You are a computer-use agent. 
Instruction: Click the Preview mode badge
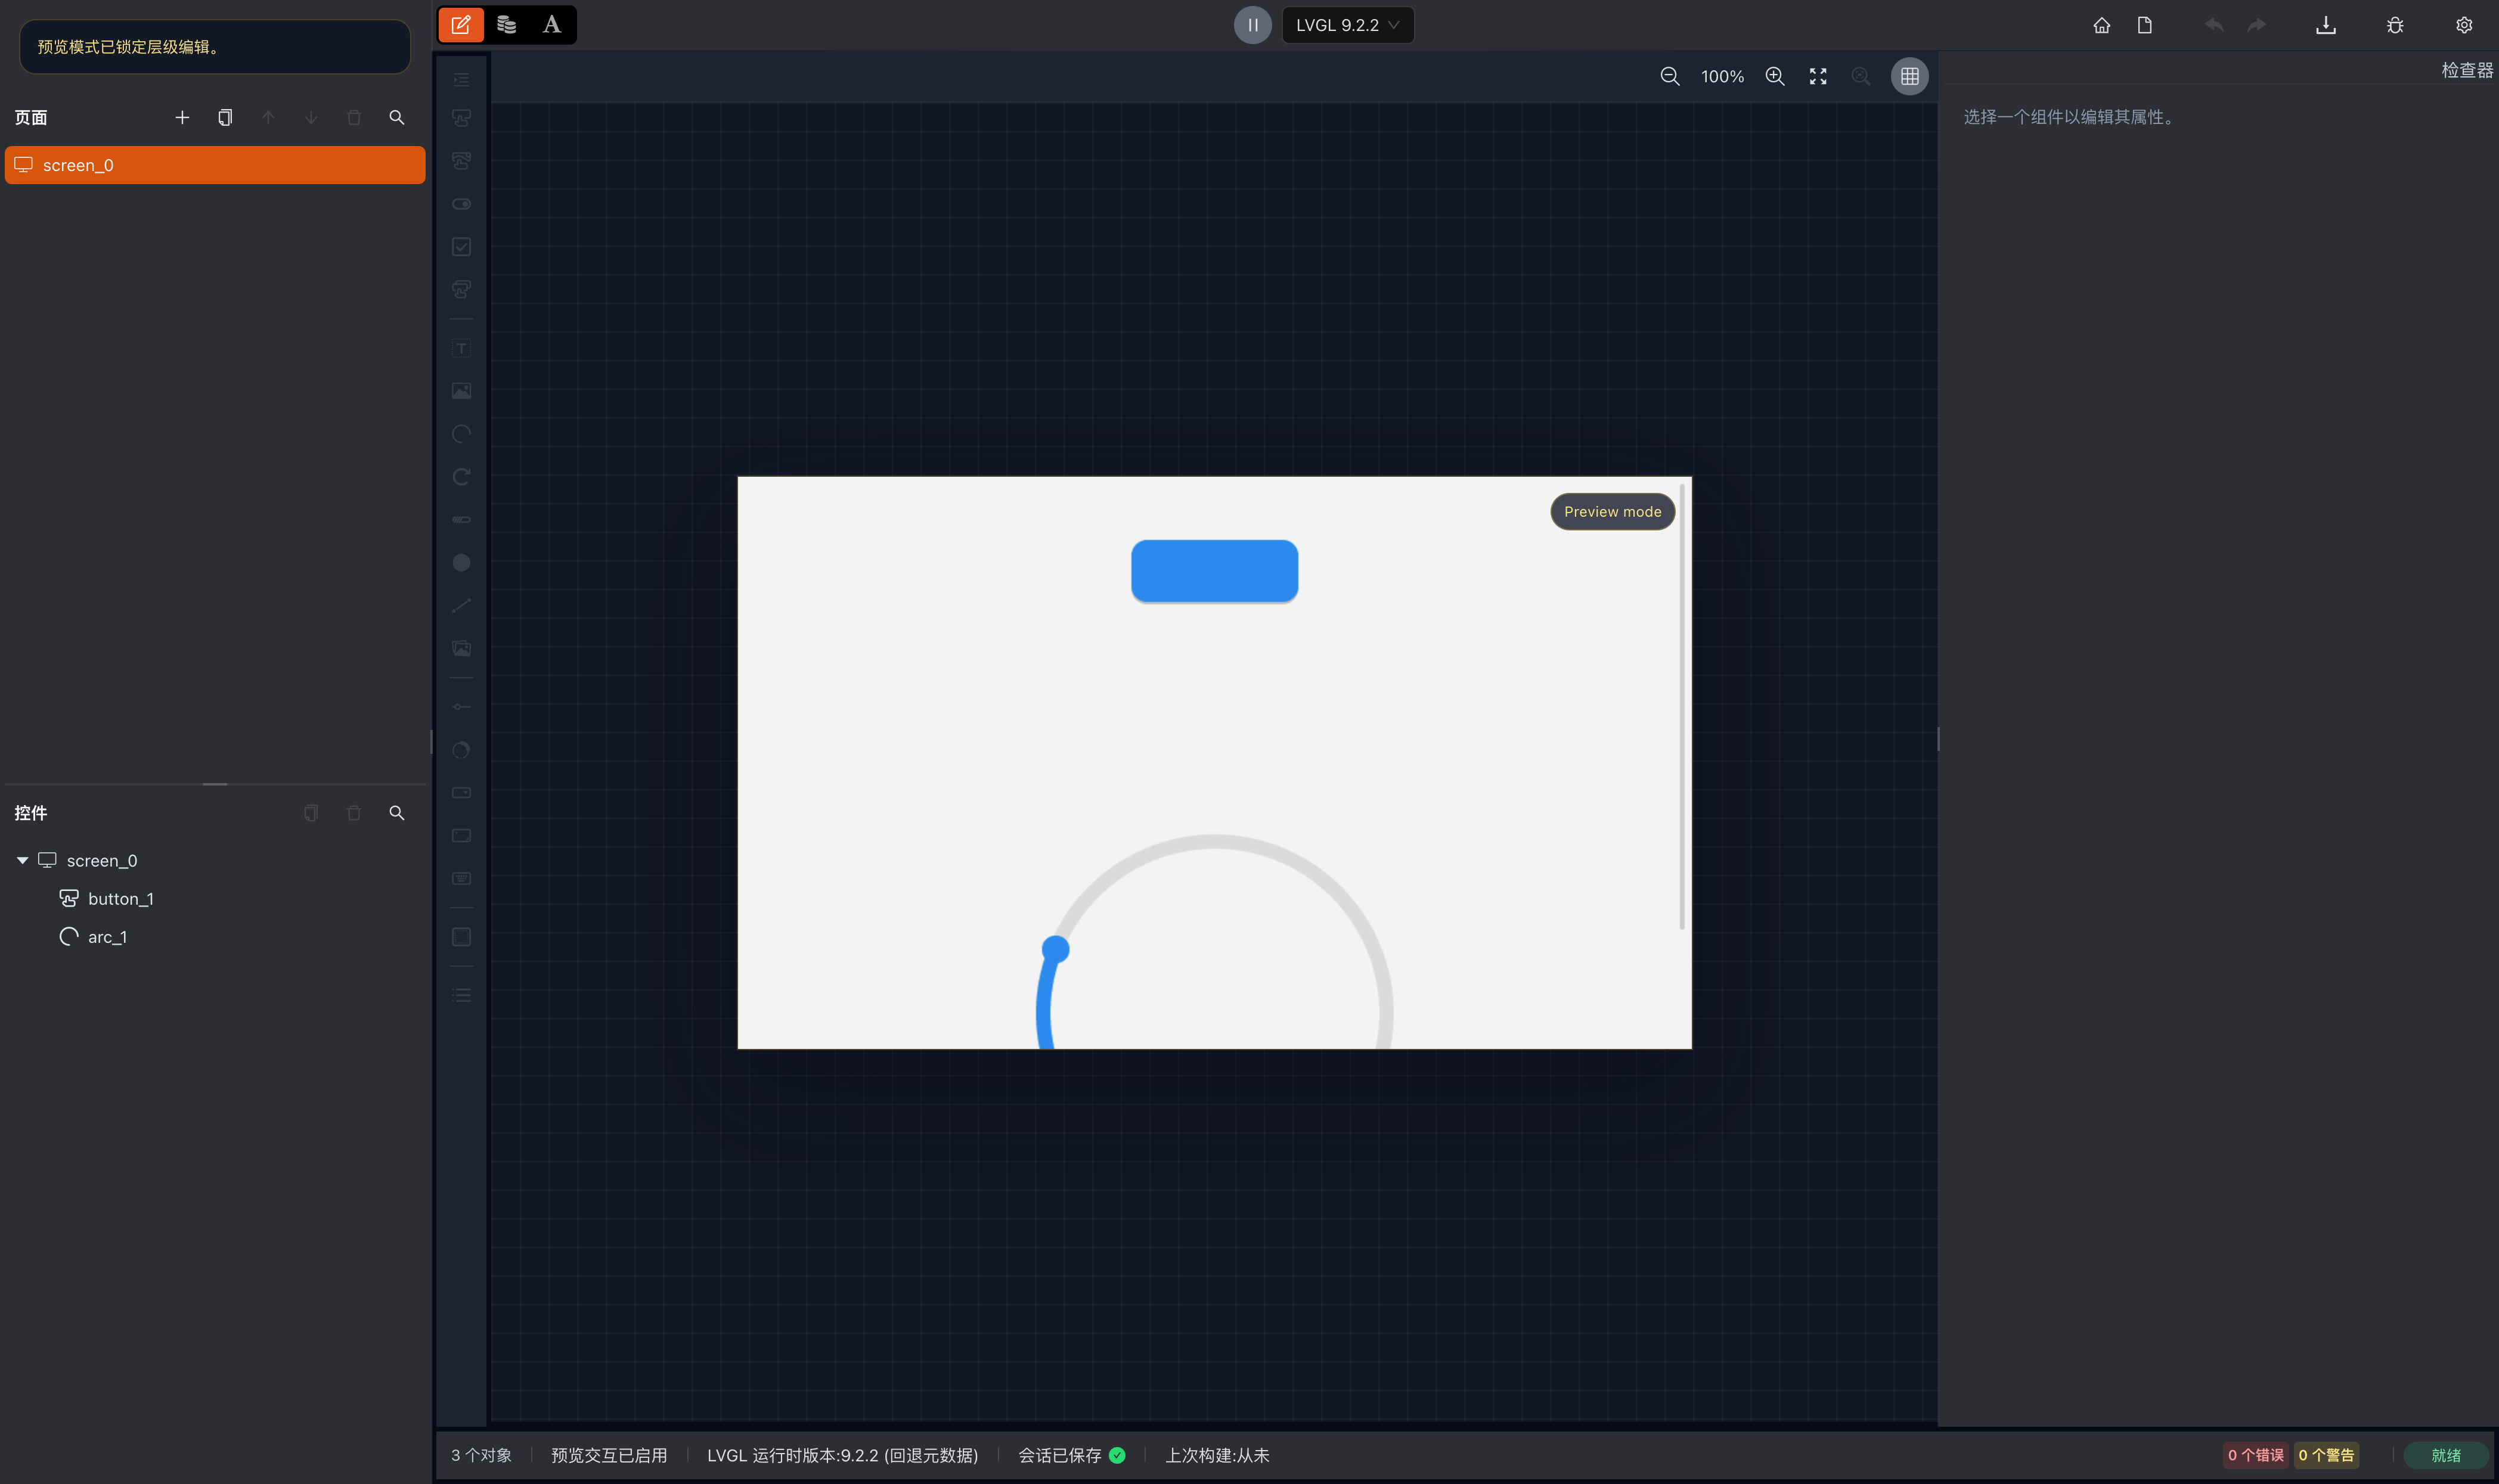[1612, 512]
